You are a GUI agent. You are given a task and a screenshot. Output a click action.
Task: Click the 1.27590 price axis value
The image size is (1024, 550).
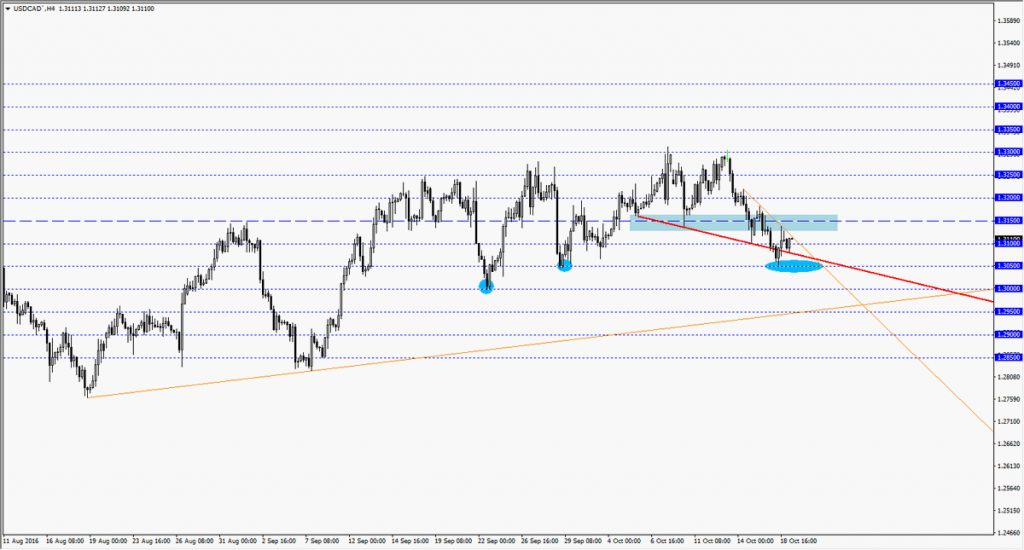1008,399
